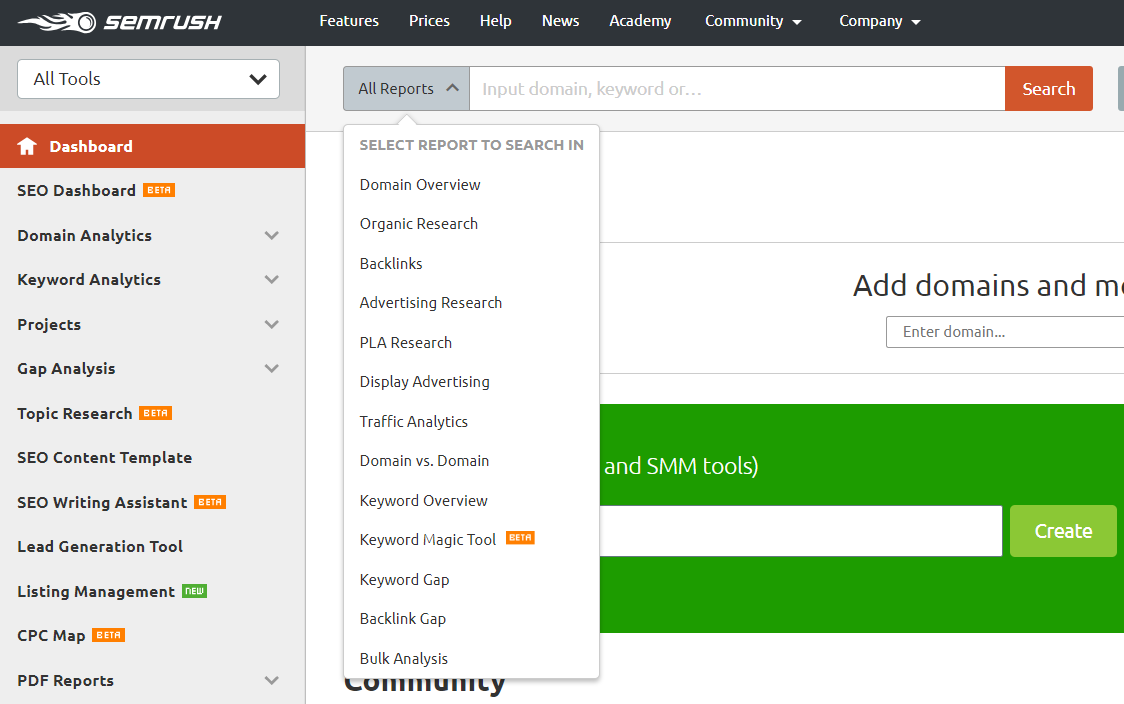This screenshot has width=1124, height=704.
Task: Open Features in the top navigation
Action: point(349,21)
